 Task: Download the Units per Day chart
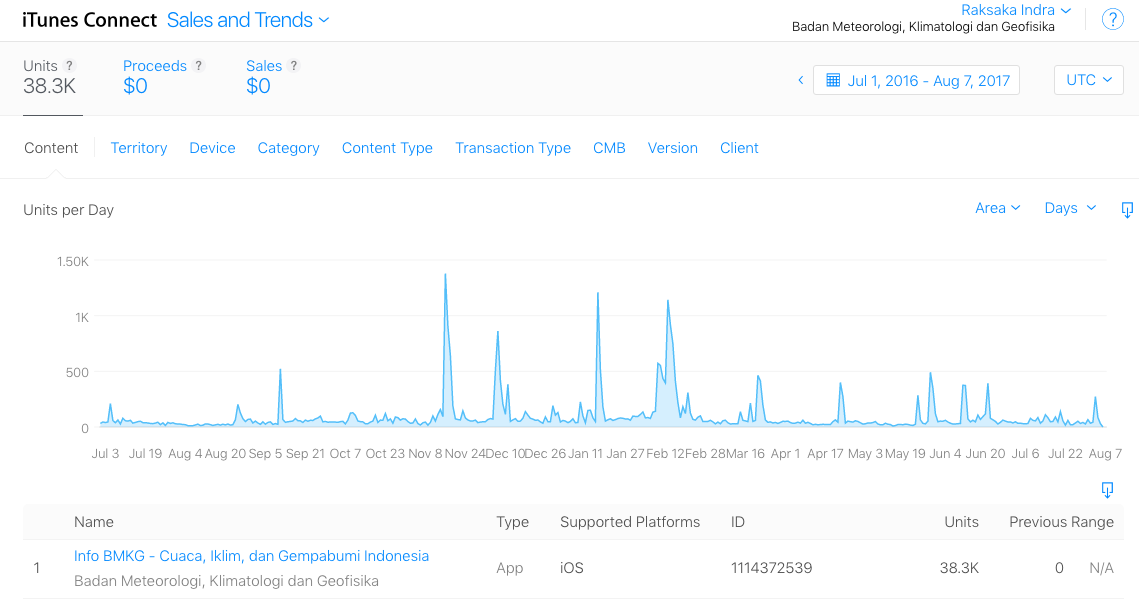tap(1127, 209)
